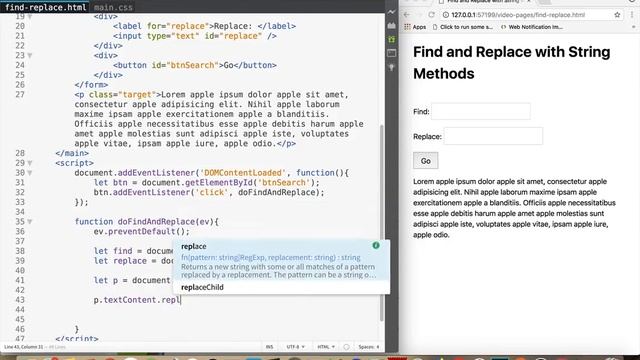Click the 'Line 43, Column 31' status text

tap(23, 347)
